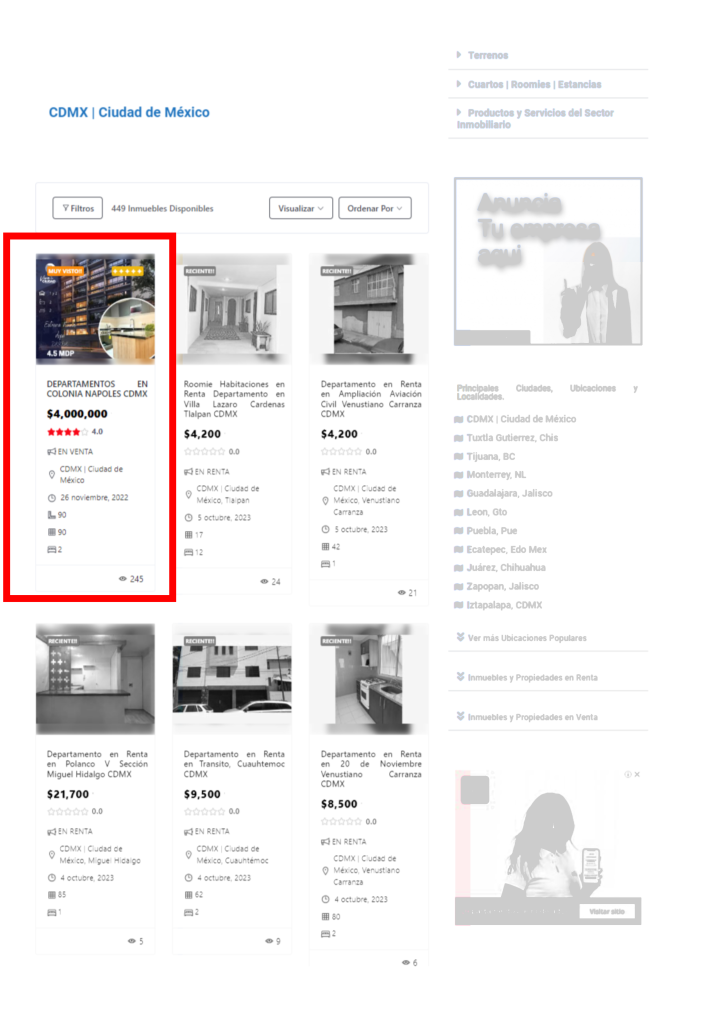Screen dimensions: 727x1024
Task: Click the eye views icon showing 245
Action: click(123, 579)
